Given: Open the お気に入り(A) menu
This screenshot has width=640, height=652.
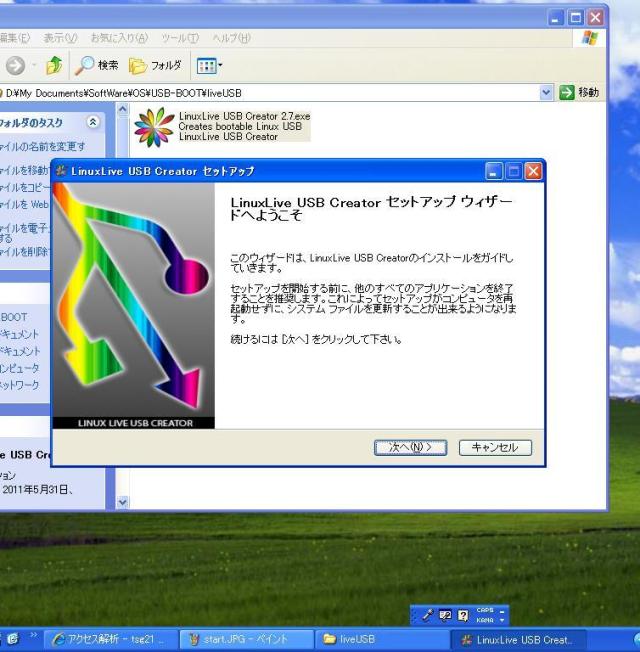Looking at the screenshot, I should 117,38.
